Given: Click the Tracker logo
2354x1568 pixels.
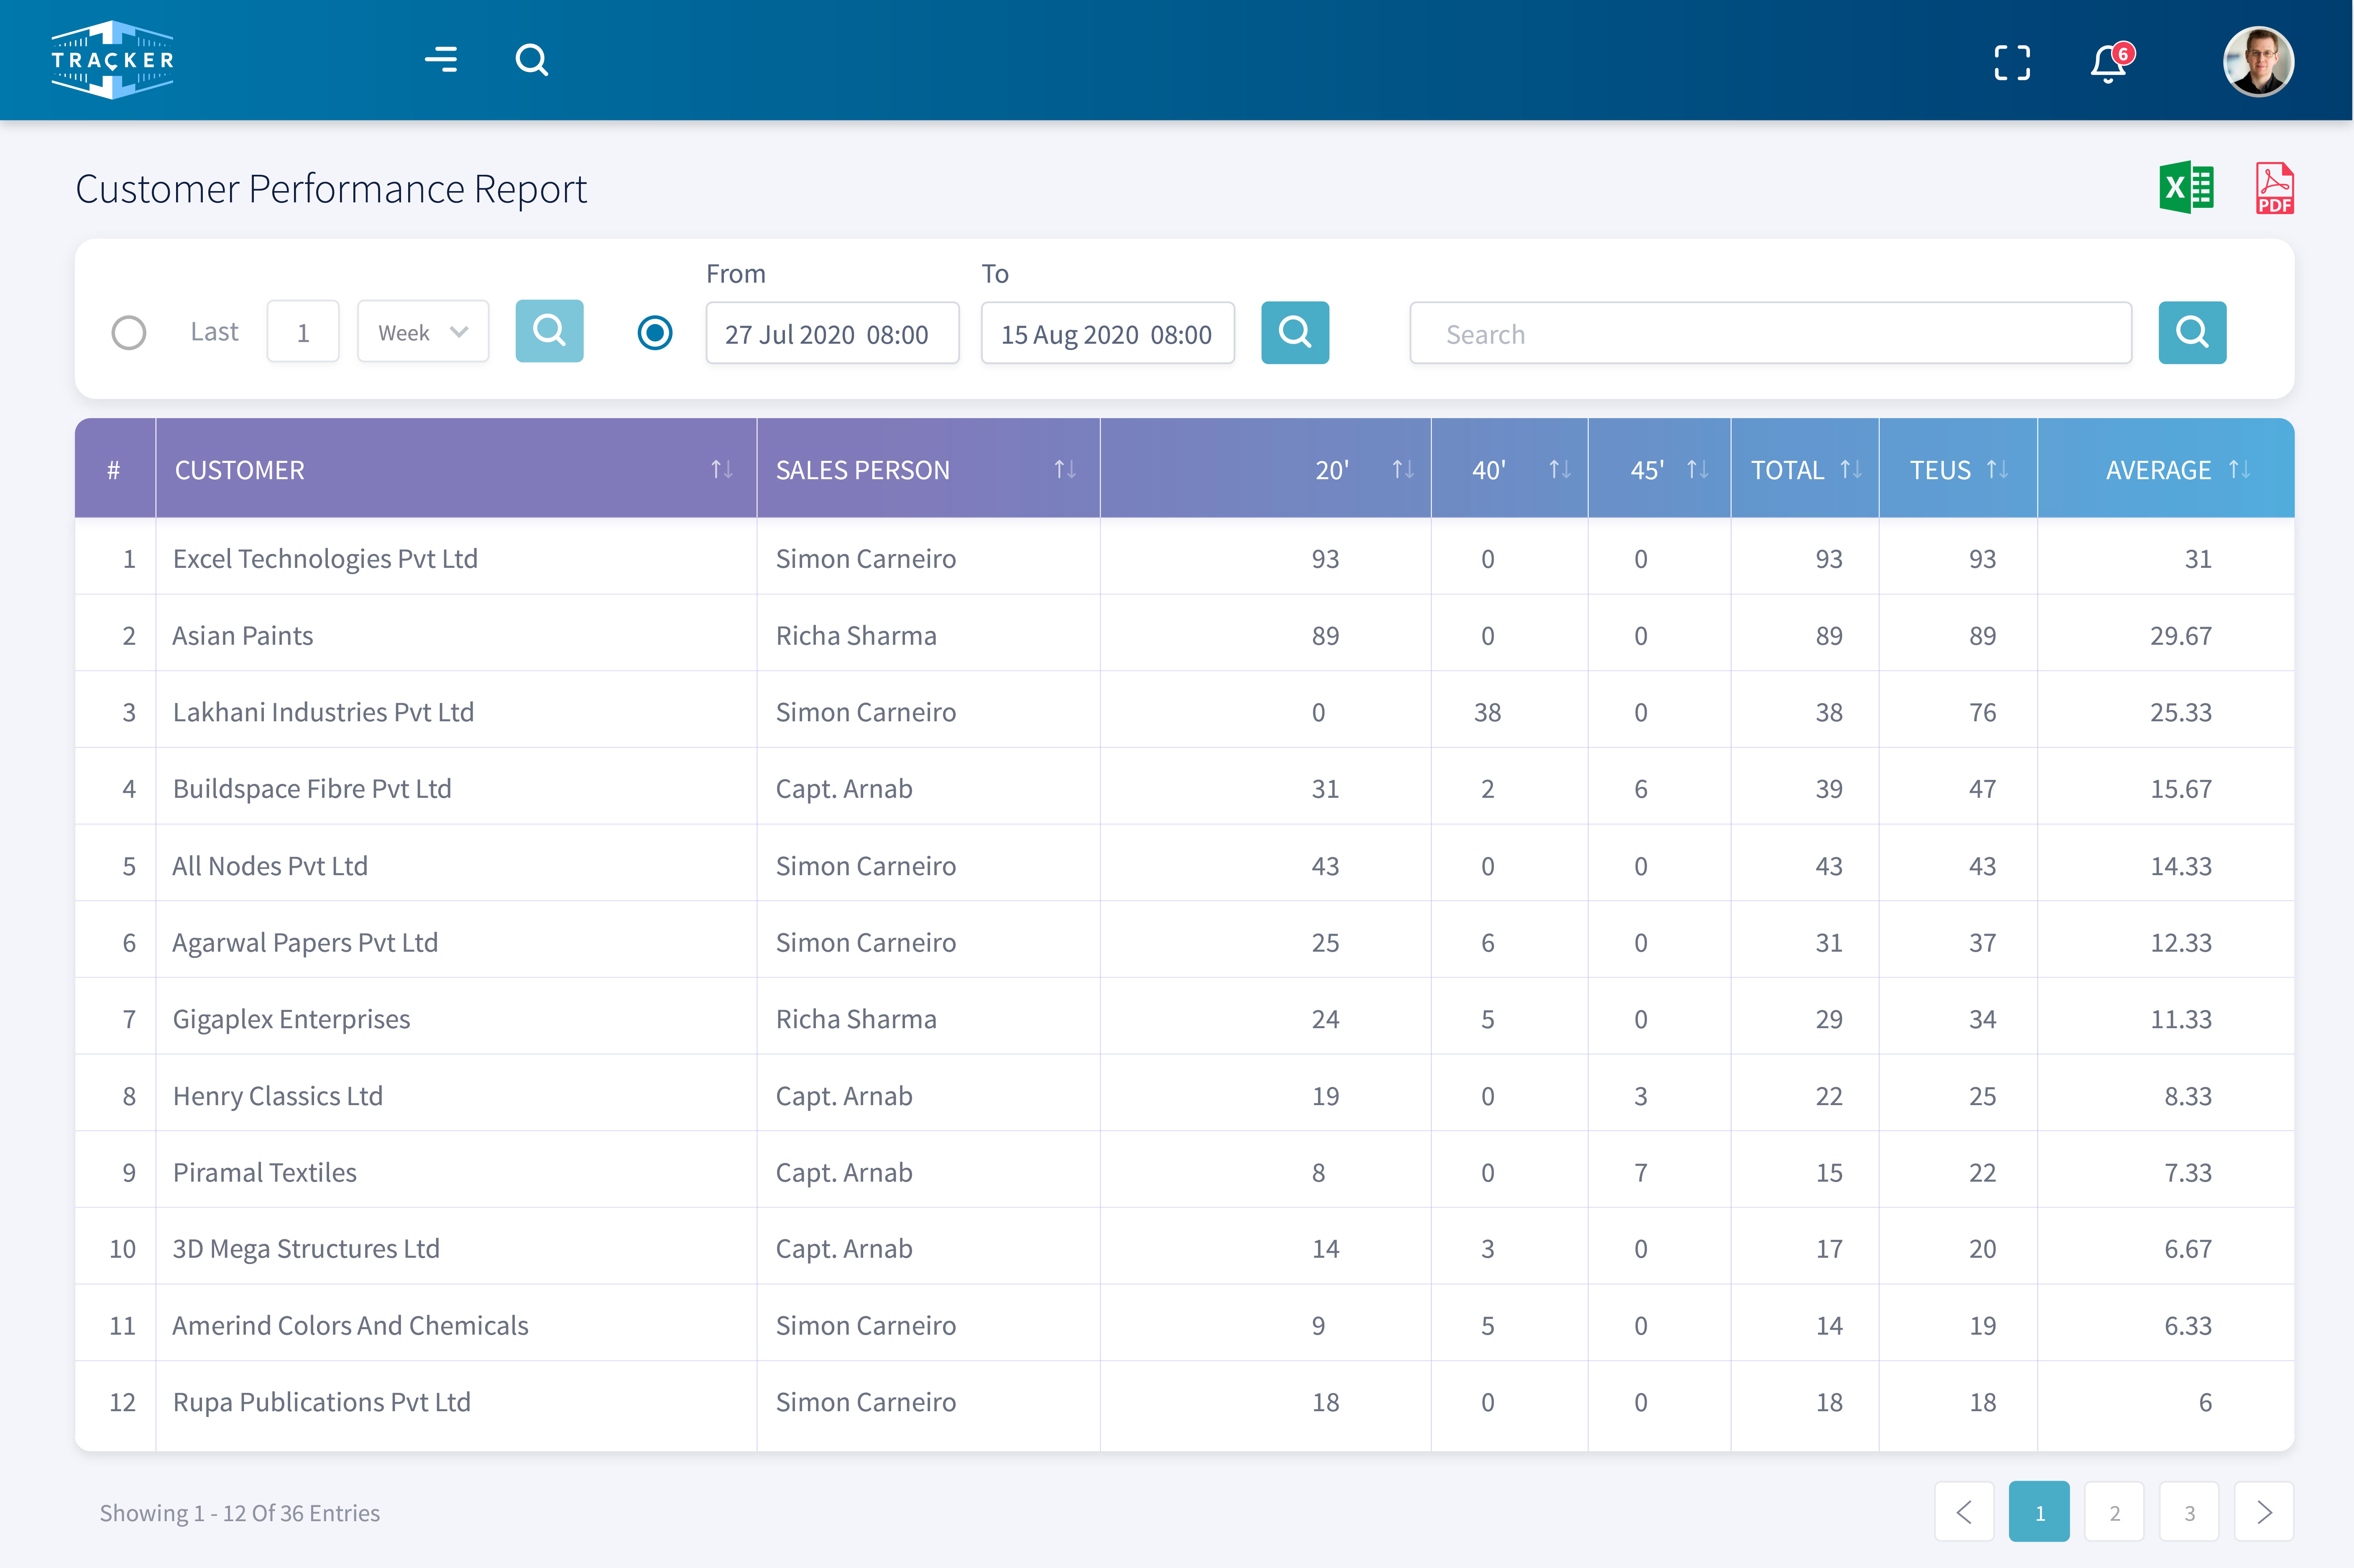Looking at the screenshot, I should (x=112, y=60).
